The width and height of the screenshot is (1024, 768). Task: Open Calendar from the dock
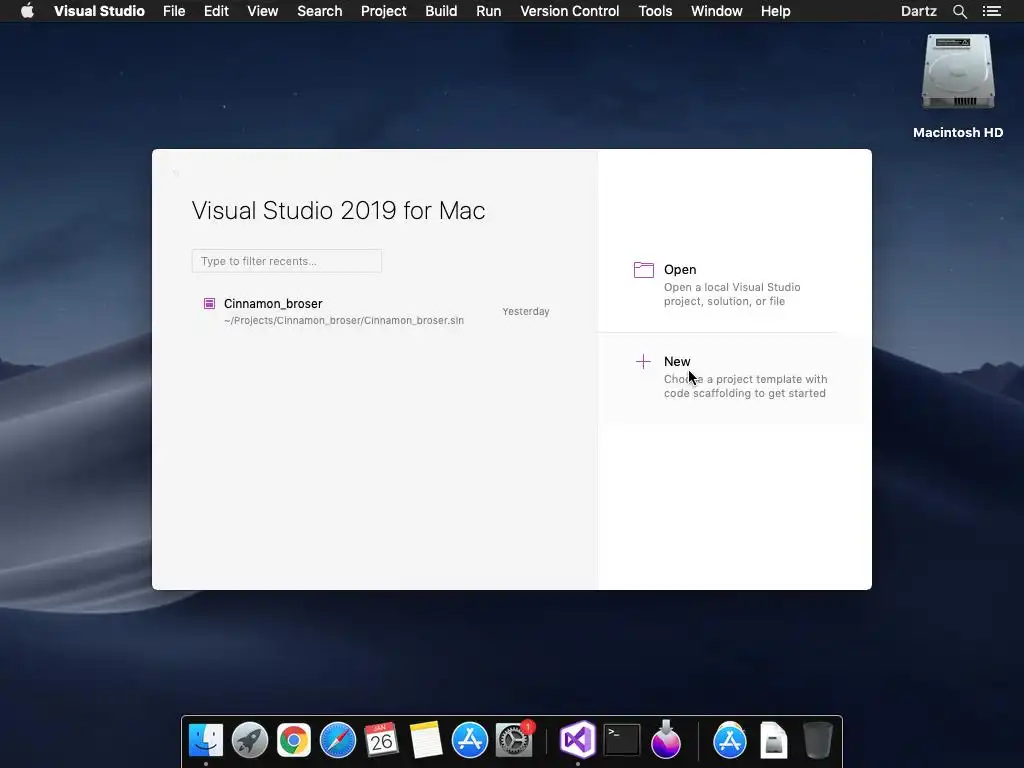point(381,741)
